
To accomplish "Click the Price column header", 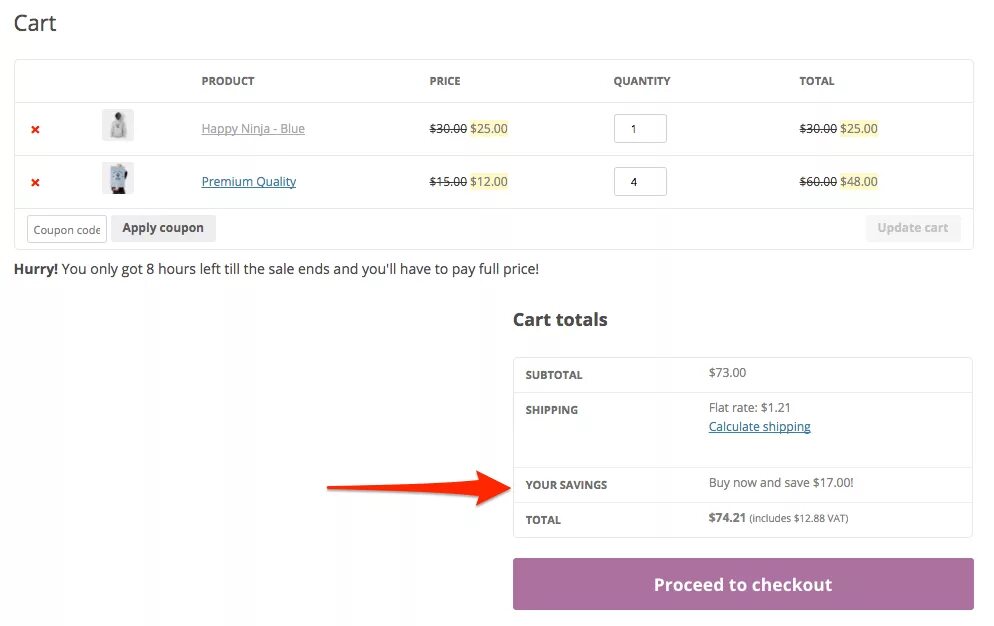I will [445, 81].
